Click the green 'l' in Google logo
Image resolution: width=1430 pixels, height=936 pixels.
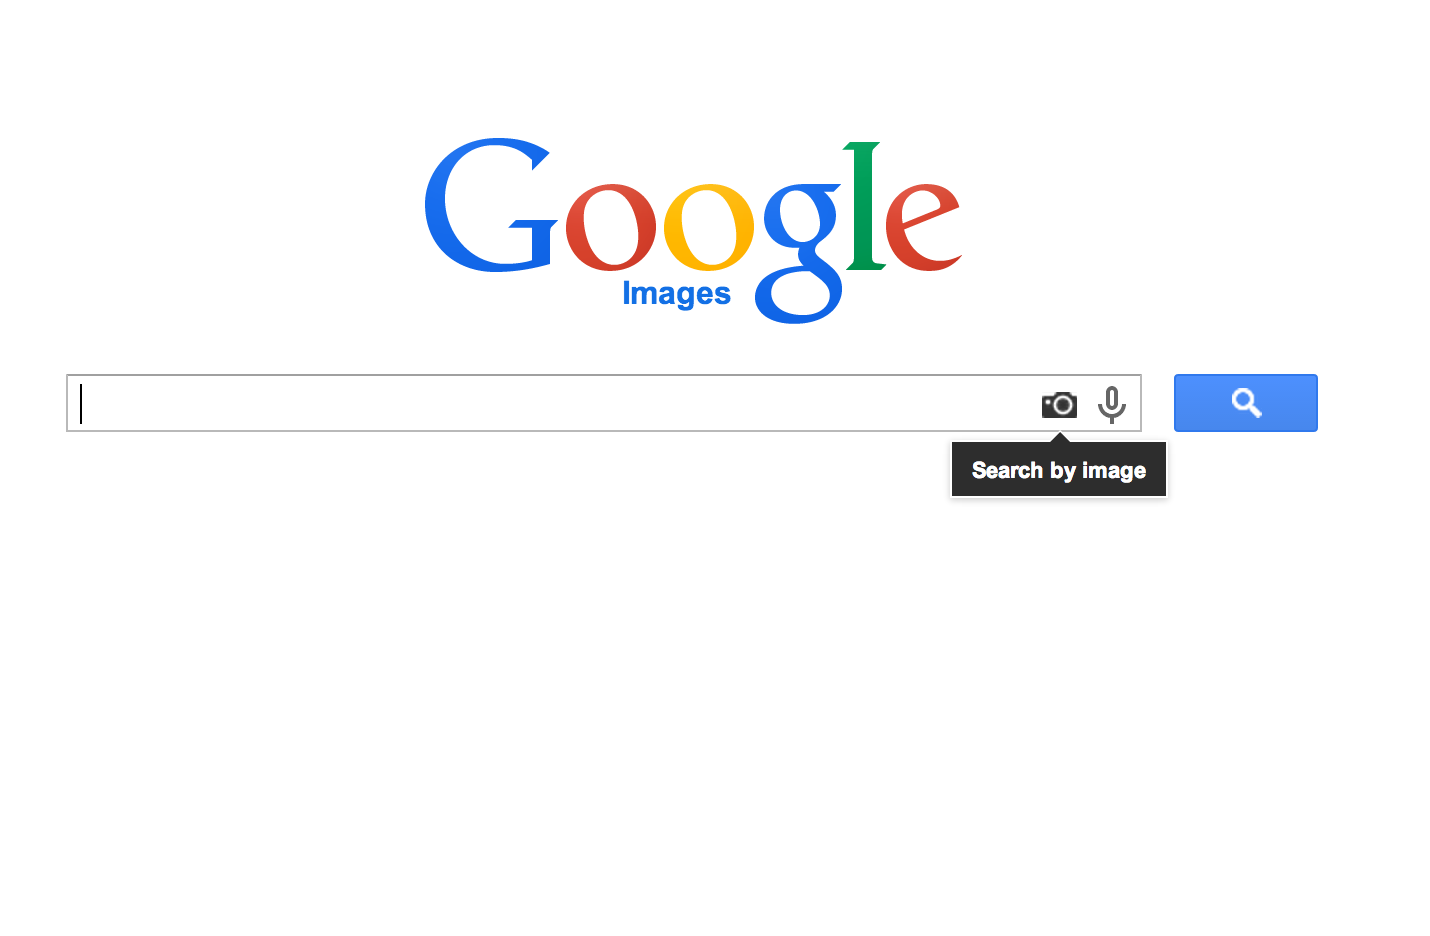click(864, 206)
